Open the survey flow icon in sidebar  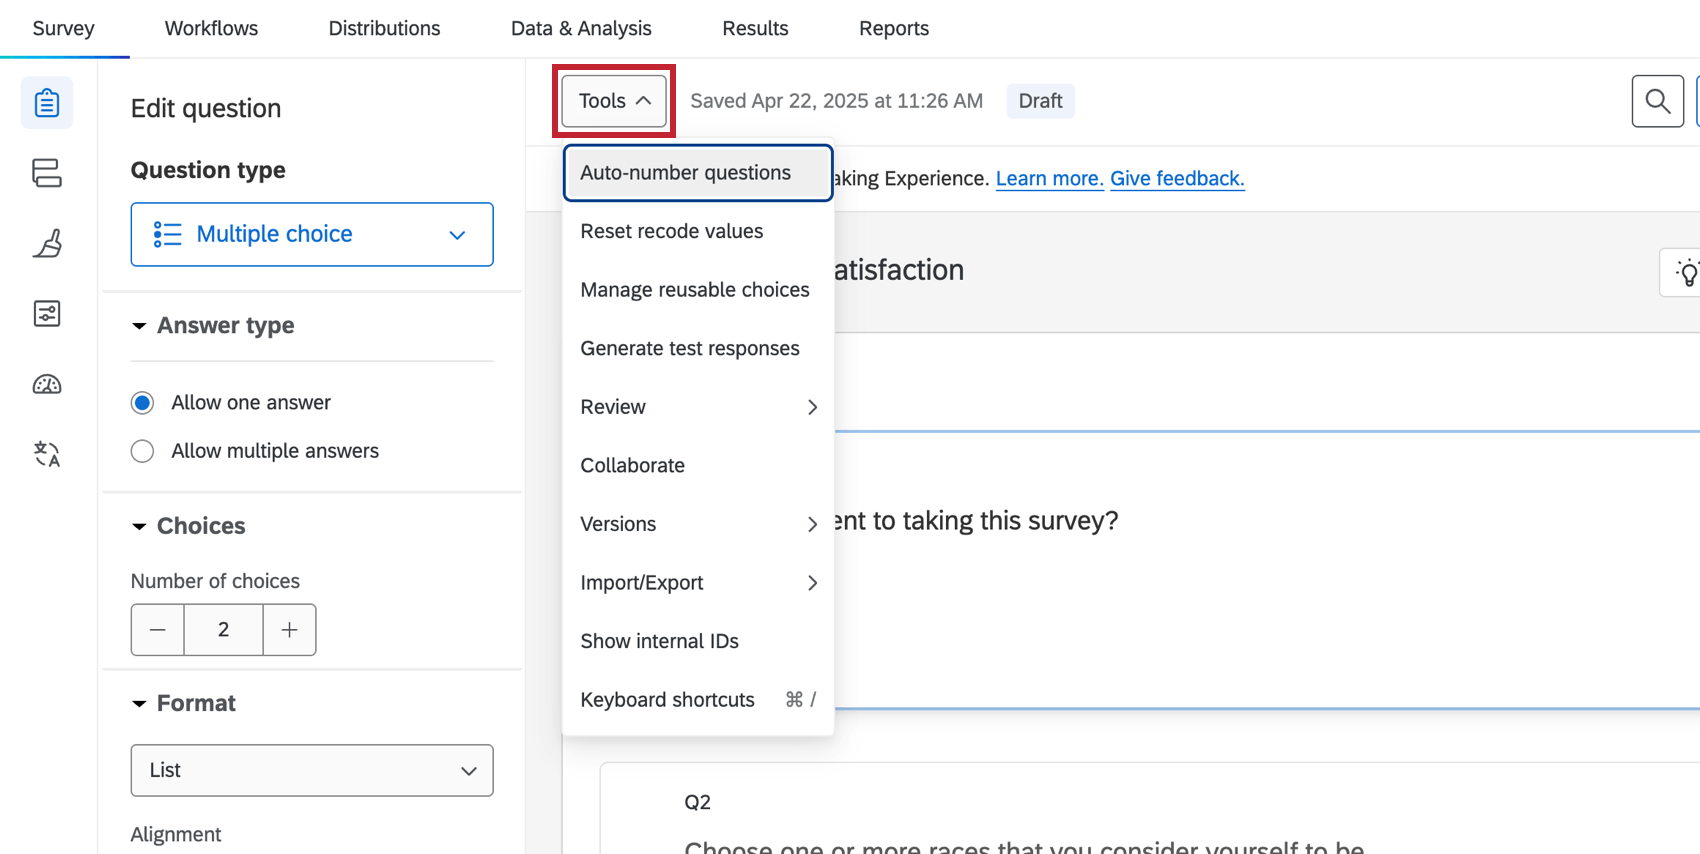pyautogui.click(x=47, y=173)
